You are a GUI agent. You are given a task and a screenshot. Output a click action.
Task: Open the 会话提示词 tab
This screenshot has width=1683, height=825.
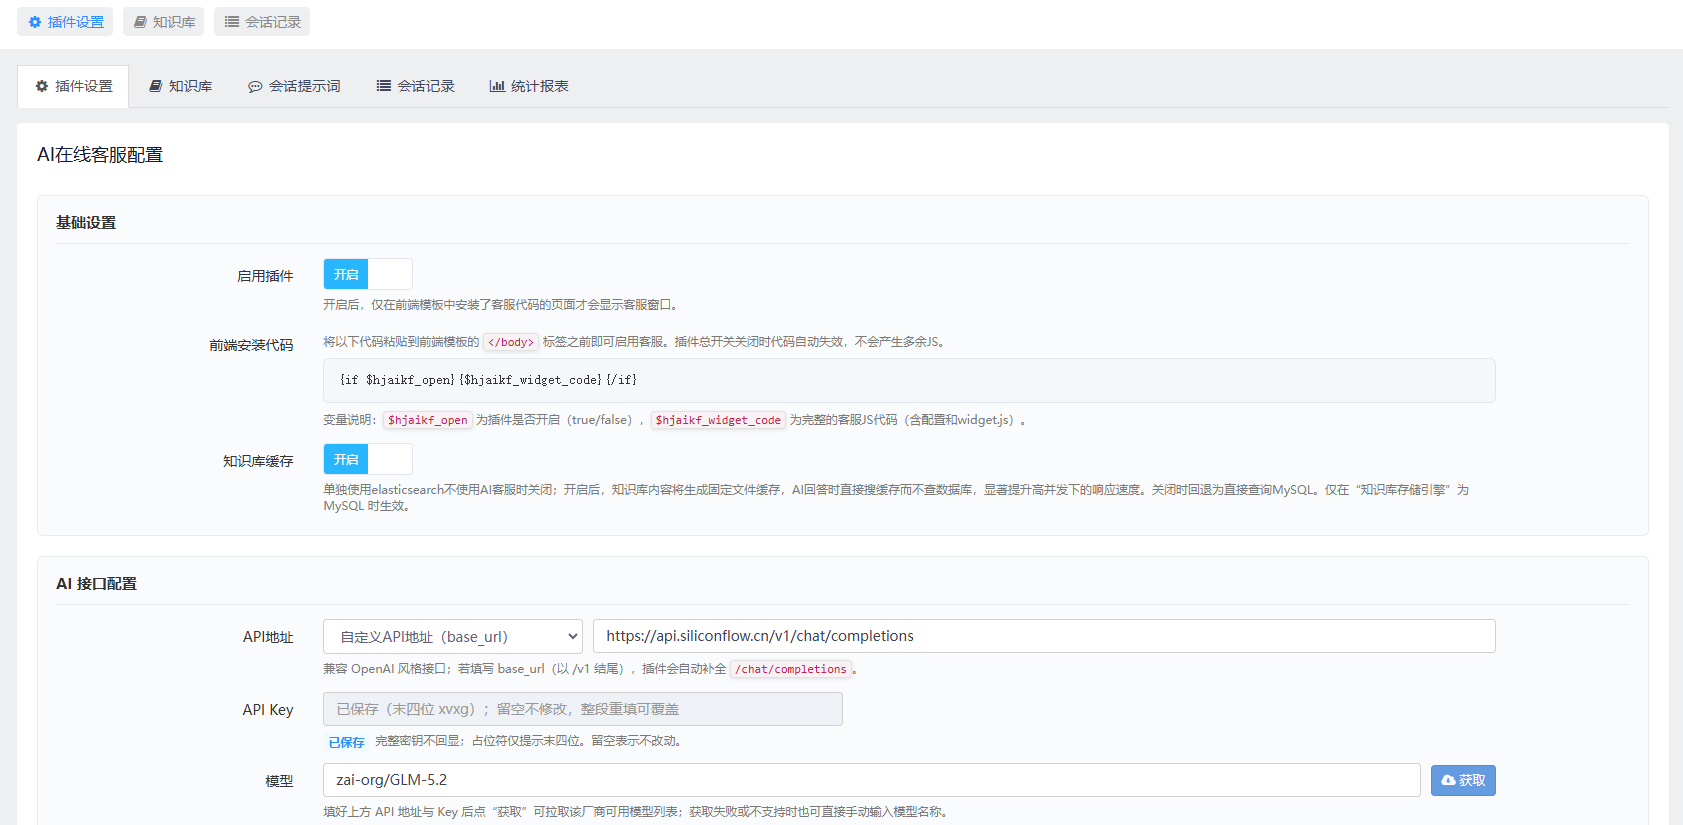click(x=294, y=86)
